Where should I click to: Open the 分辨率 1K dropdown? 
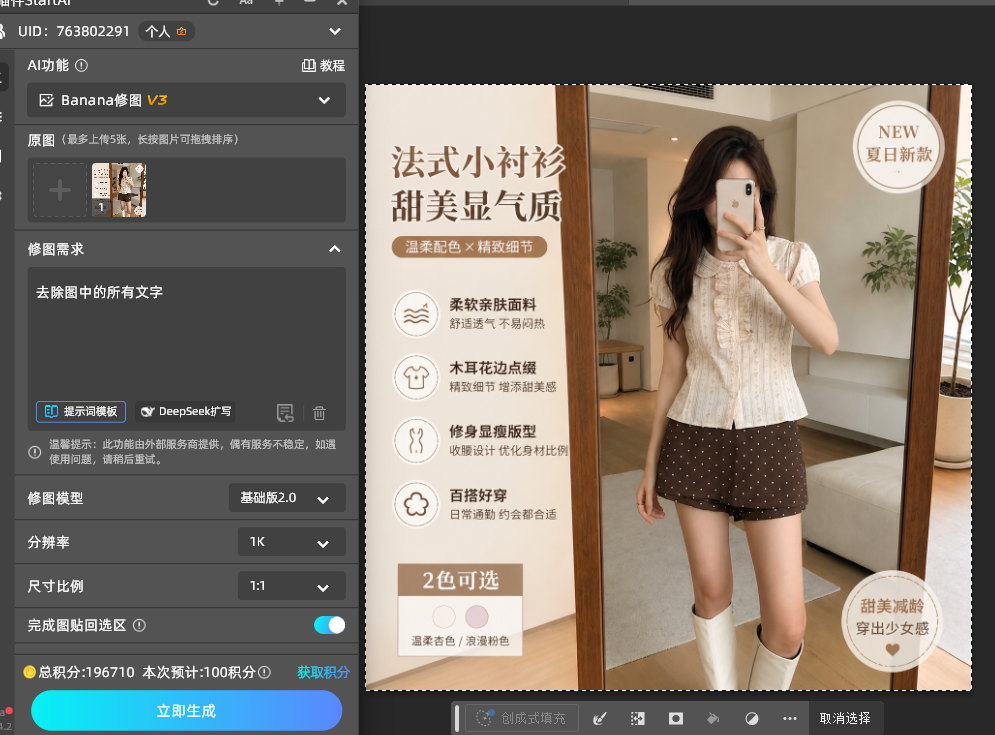tap(291, 542)
